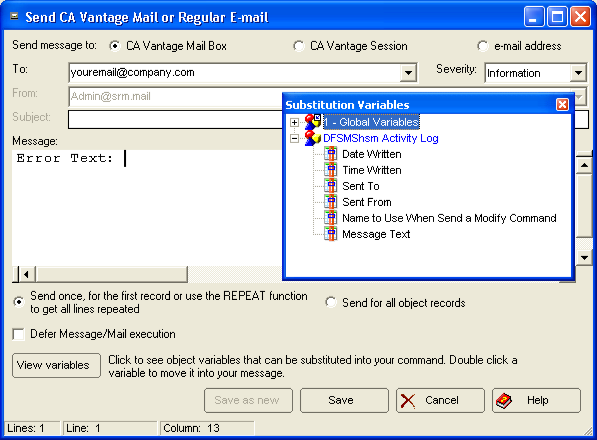This screenshot has height=440, width=597.
Task: Choose Send for all object records
Action: tap(330, 303)
